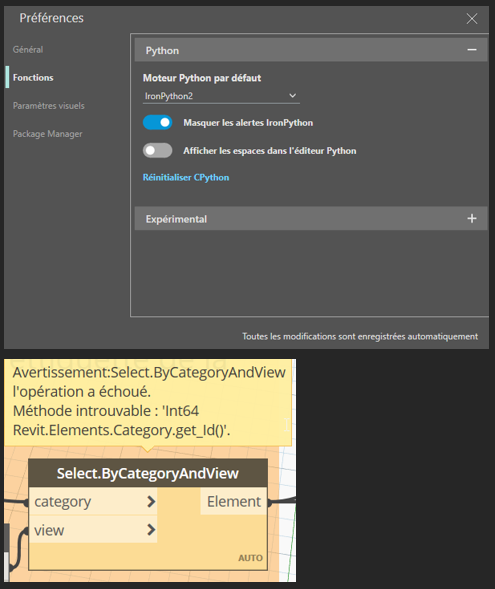Switch to the Général tab
Viewport: 495px width, 589px height.
[28, 49]
